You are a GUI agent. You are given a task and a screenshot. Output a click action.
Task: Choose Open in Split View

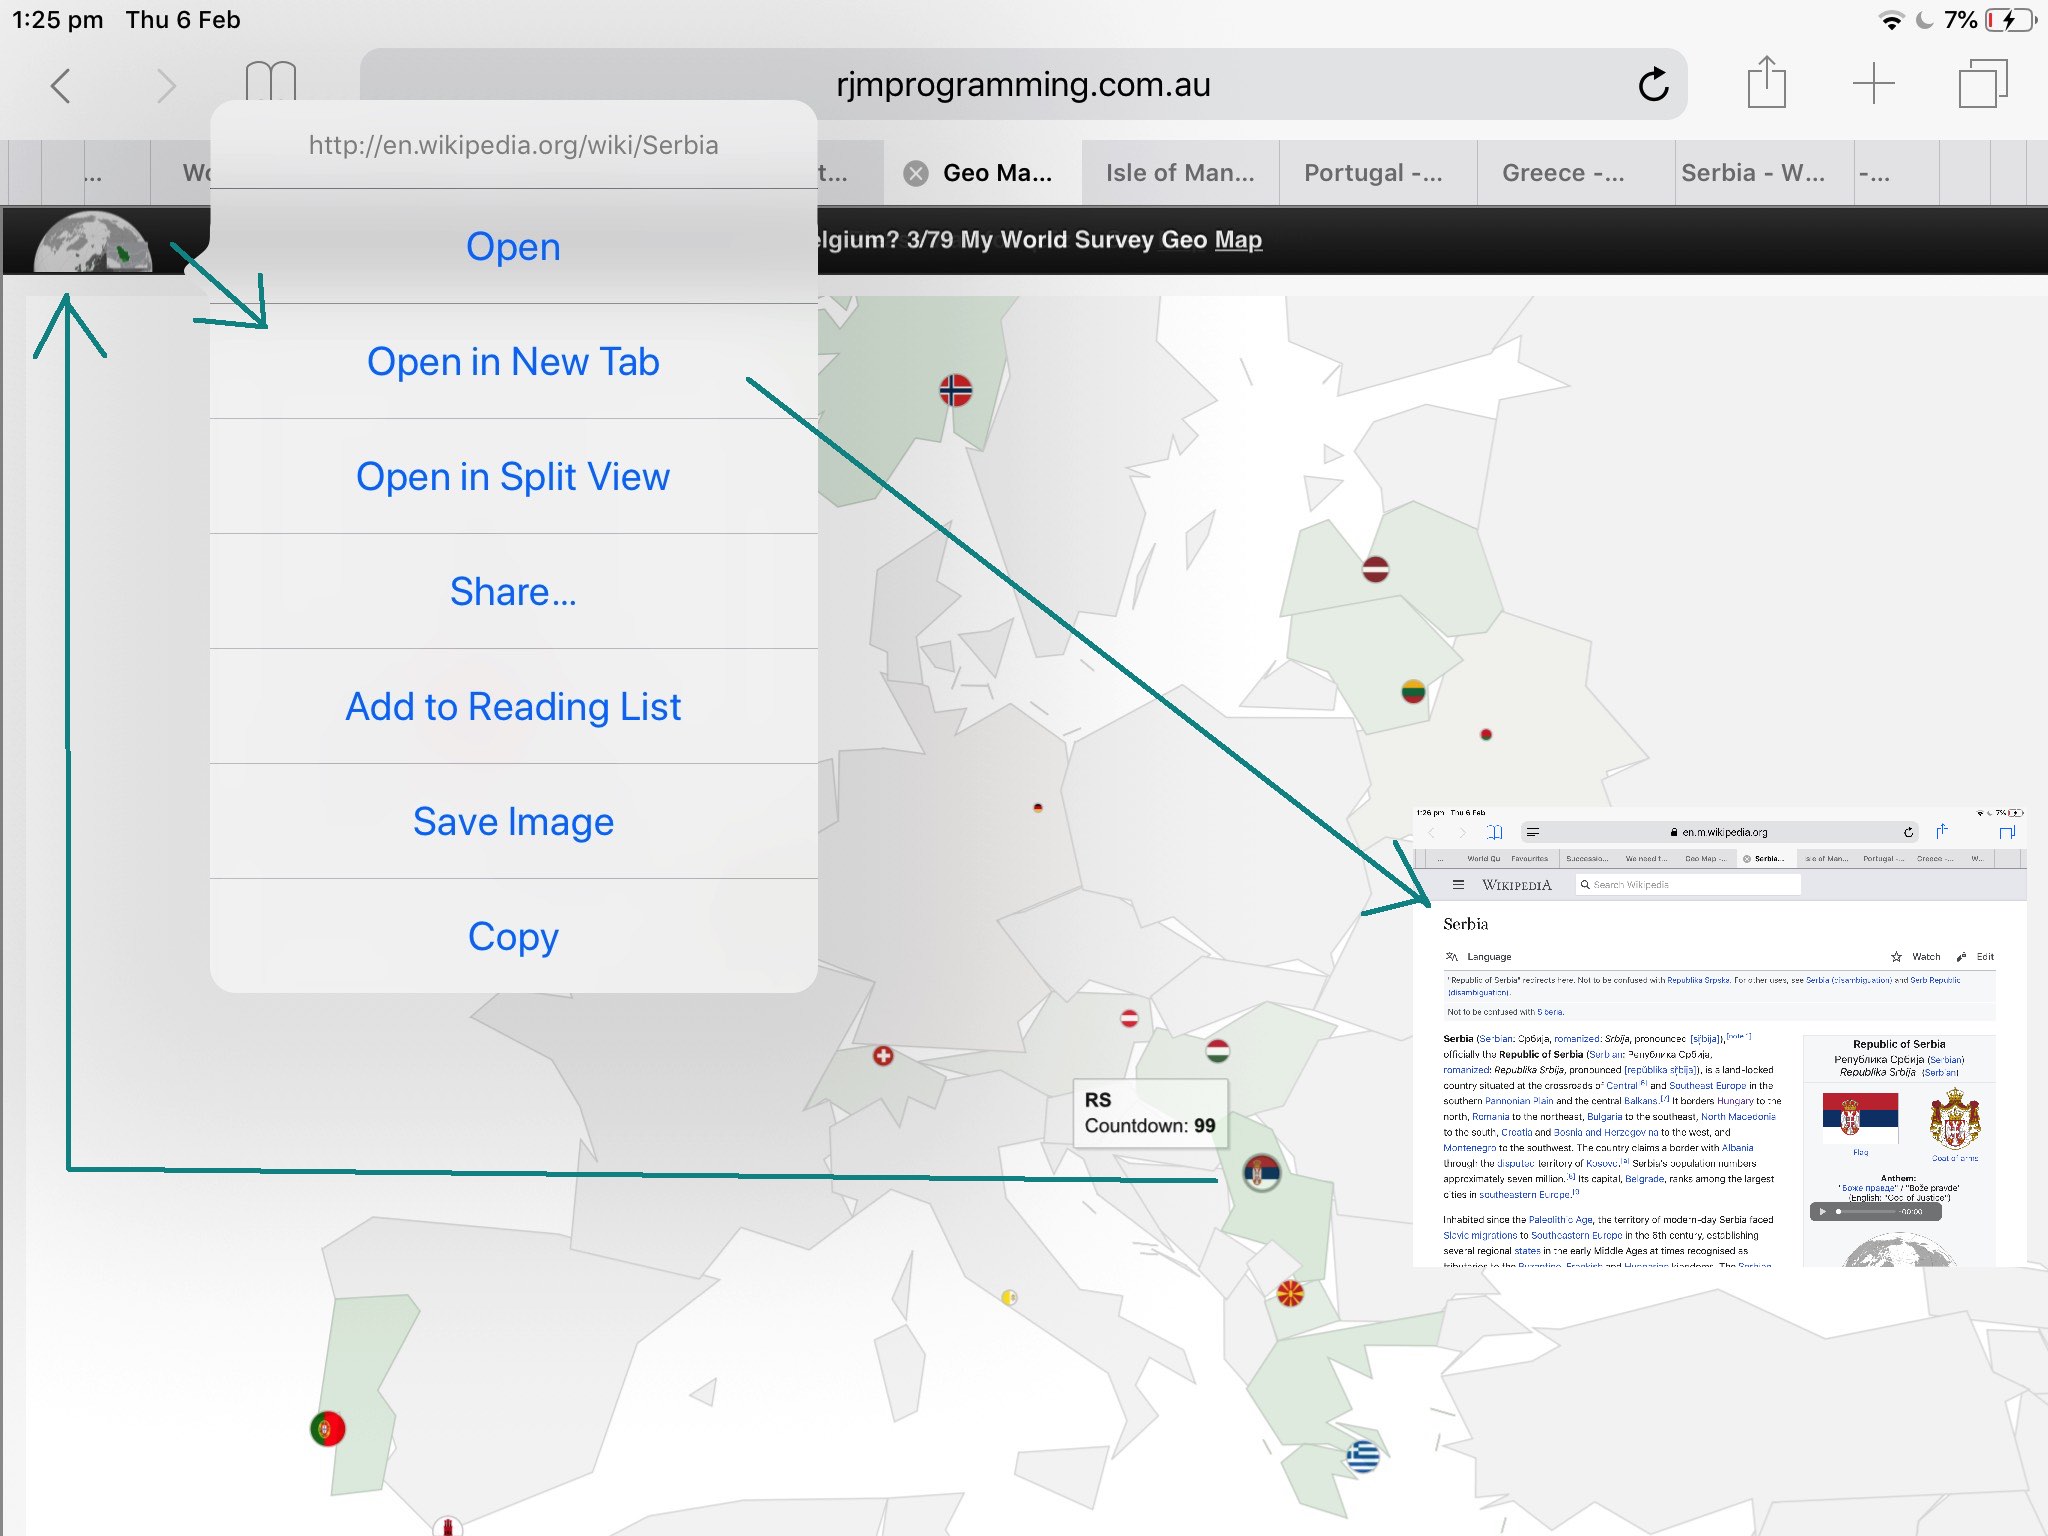tap(513, 476)
